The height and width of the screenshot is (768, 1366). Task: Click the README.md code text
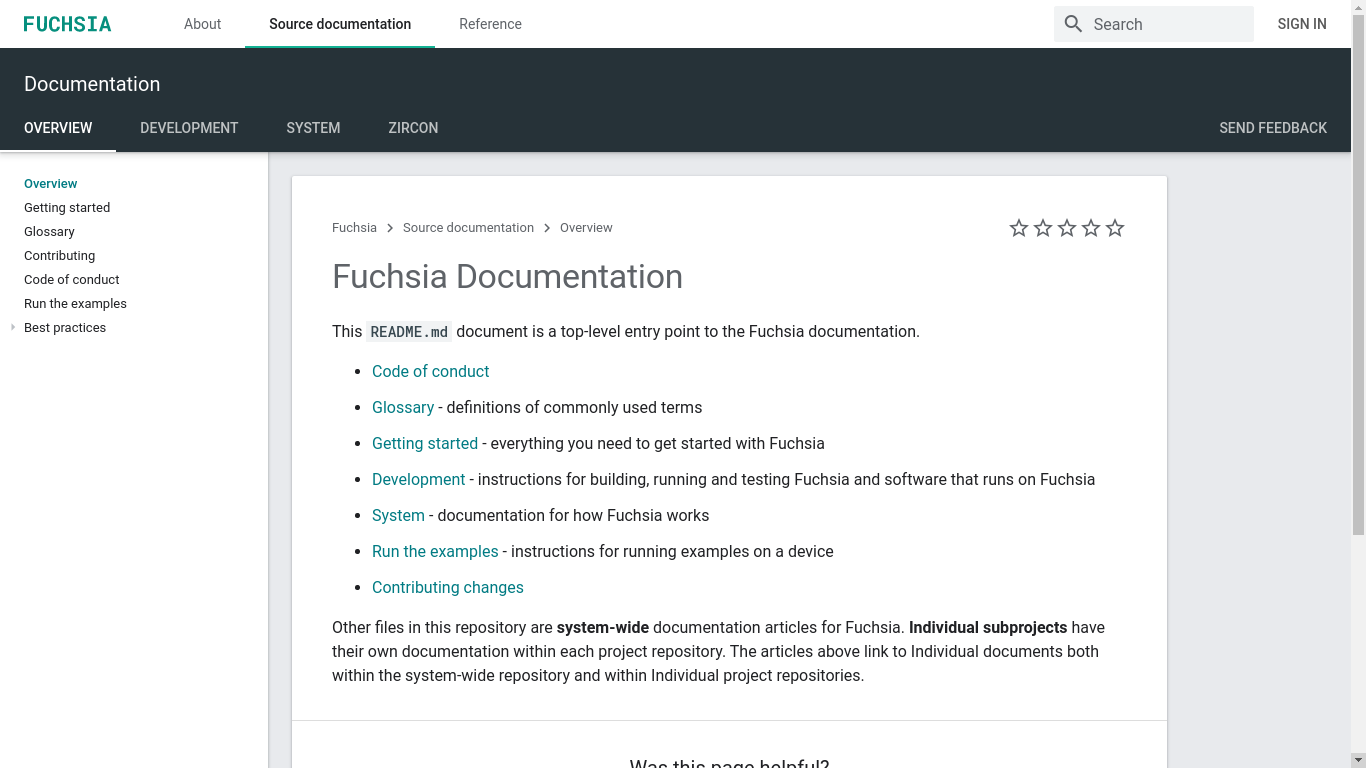[x=409, y=332]
